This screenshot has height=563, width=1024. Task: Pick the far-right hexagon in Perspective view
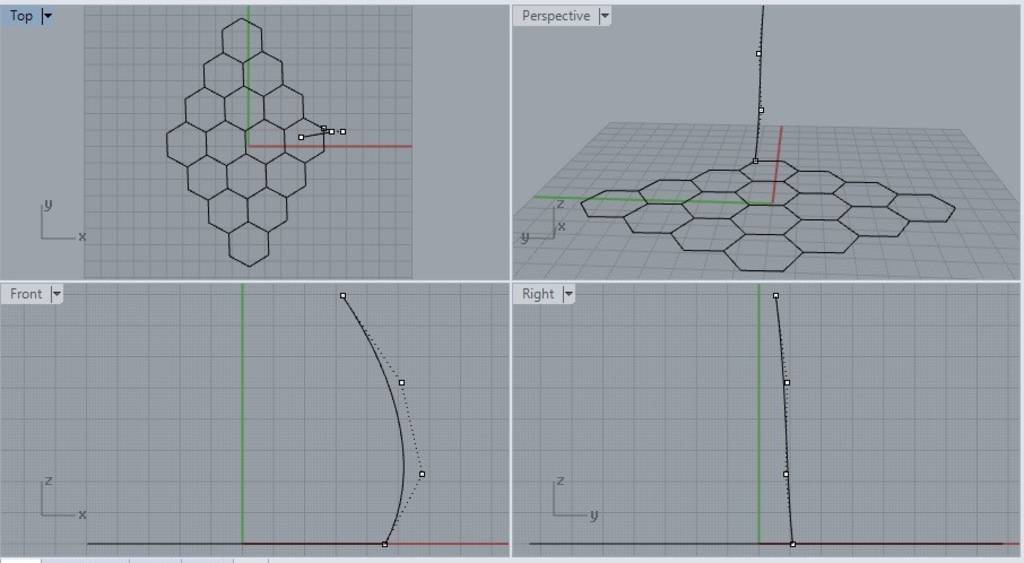(x=921, y=208)
